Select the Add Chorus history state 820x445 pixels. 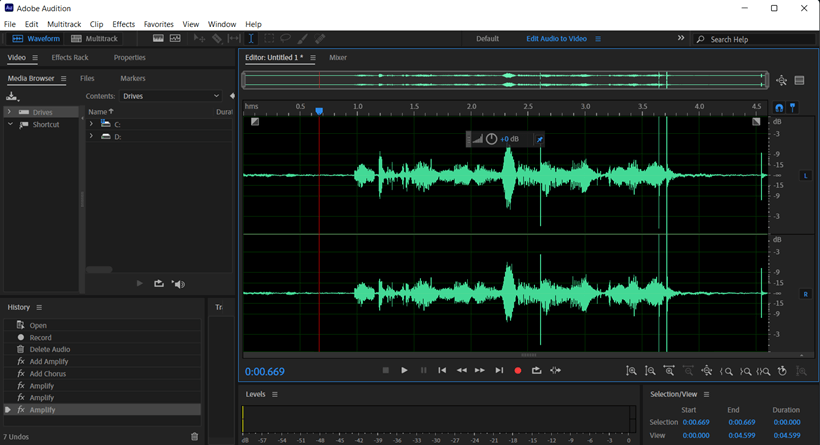tap(102, 374)
